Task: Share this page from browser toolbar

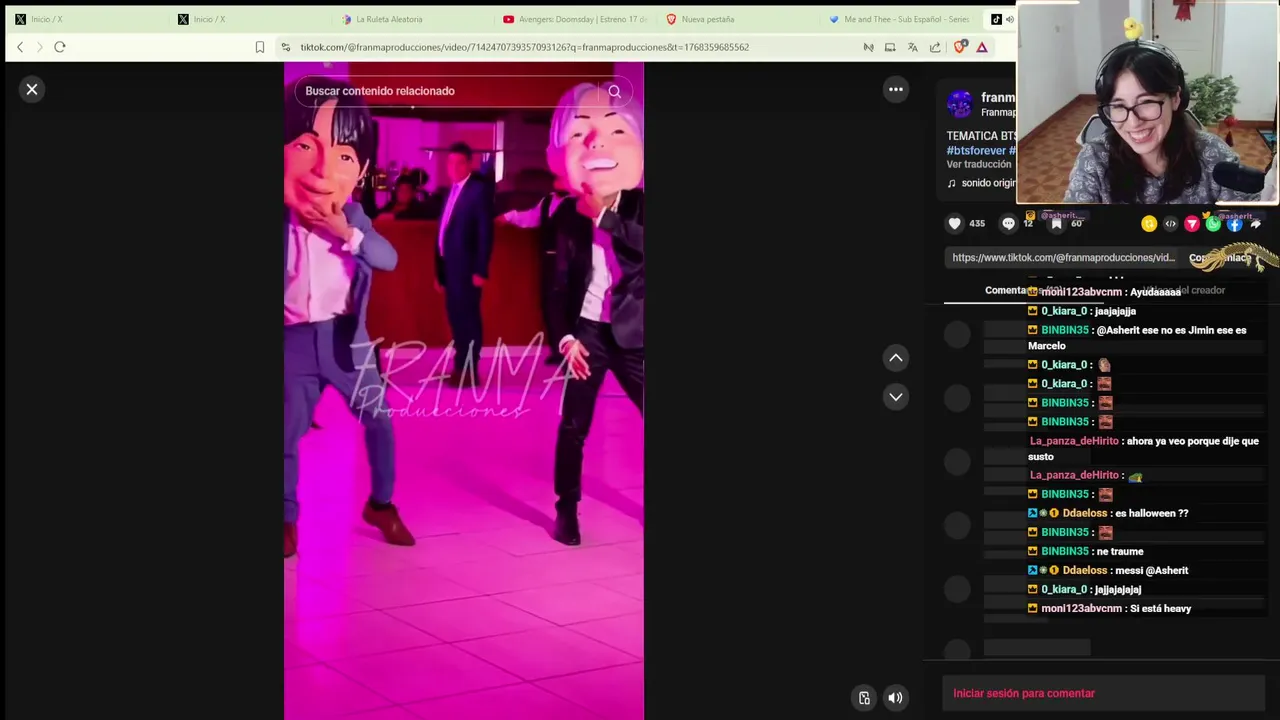Action: coord(935,47)
